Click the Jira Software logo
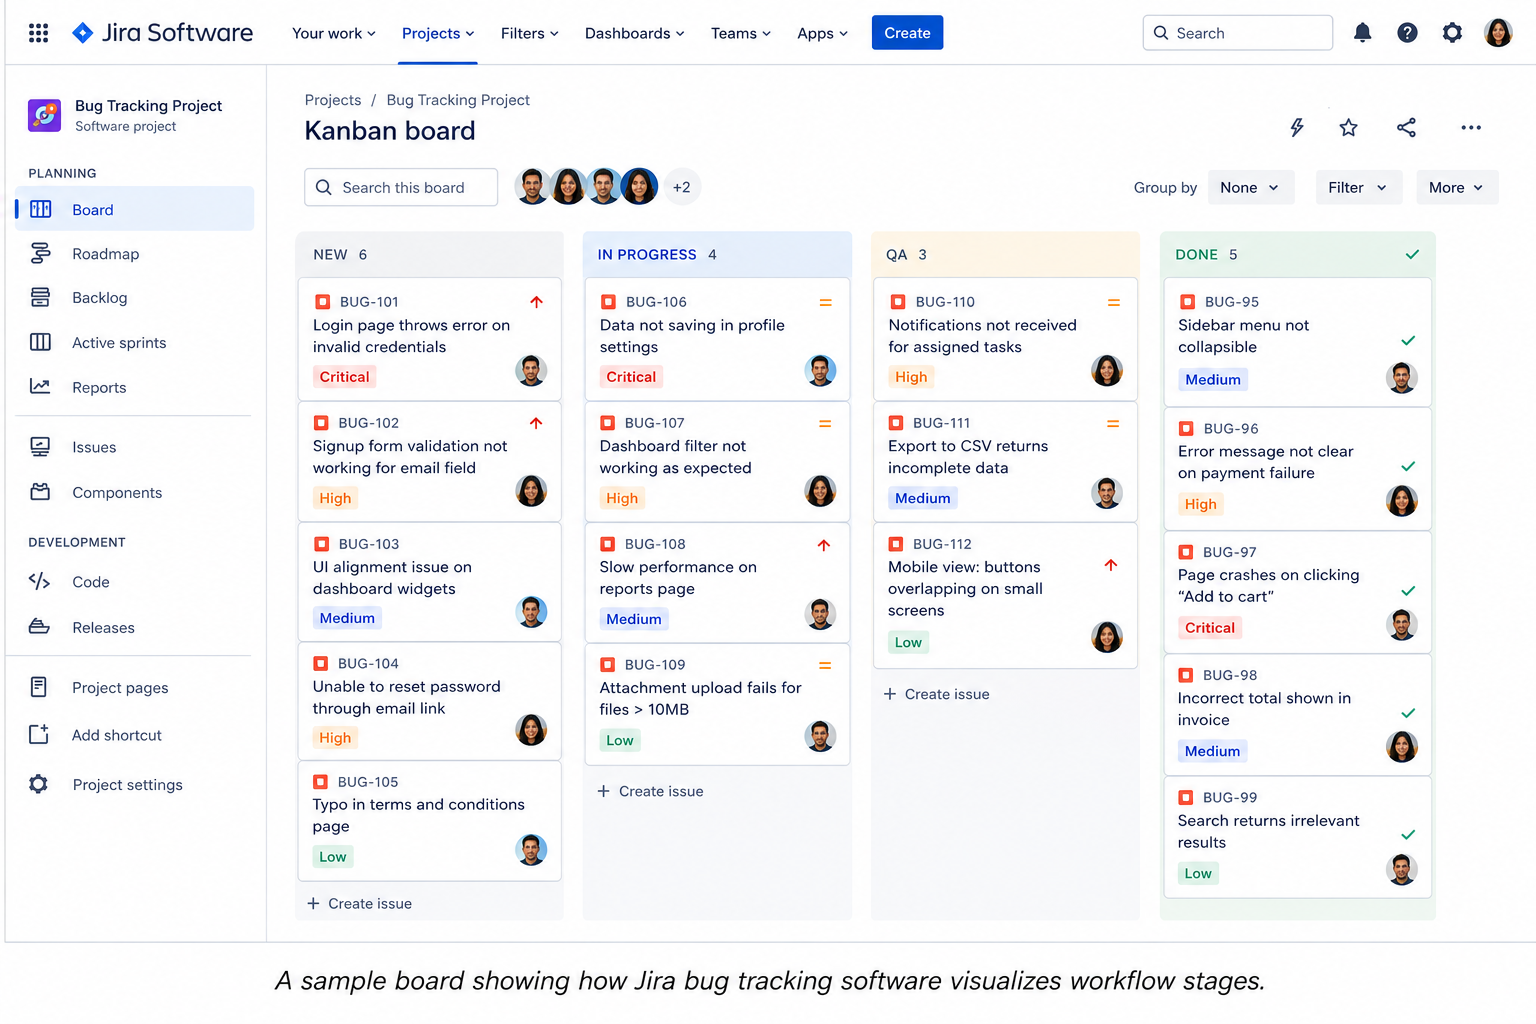The image size is (1536, 1024). tap(163, 33)
